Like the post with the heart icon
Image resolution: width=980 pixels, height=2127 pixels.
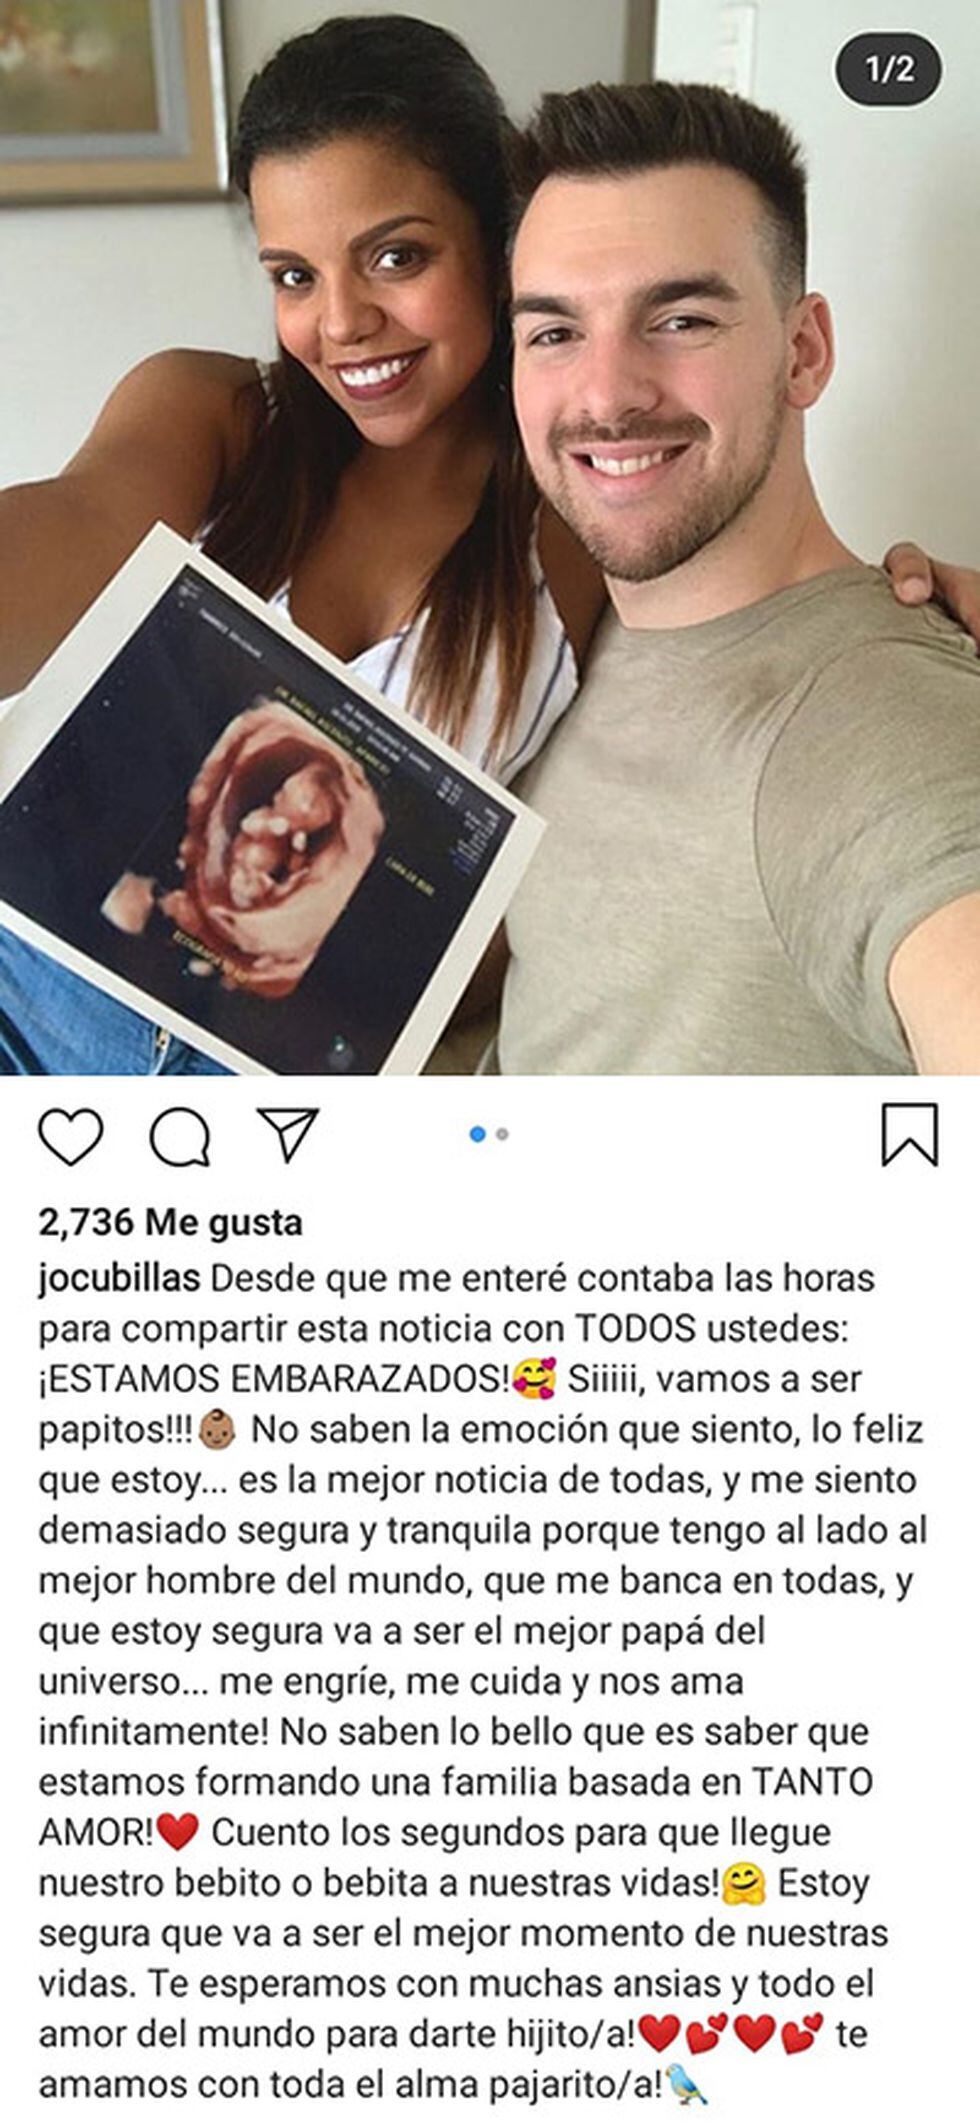tap(71, 1136)
